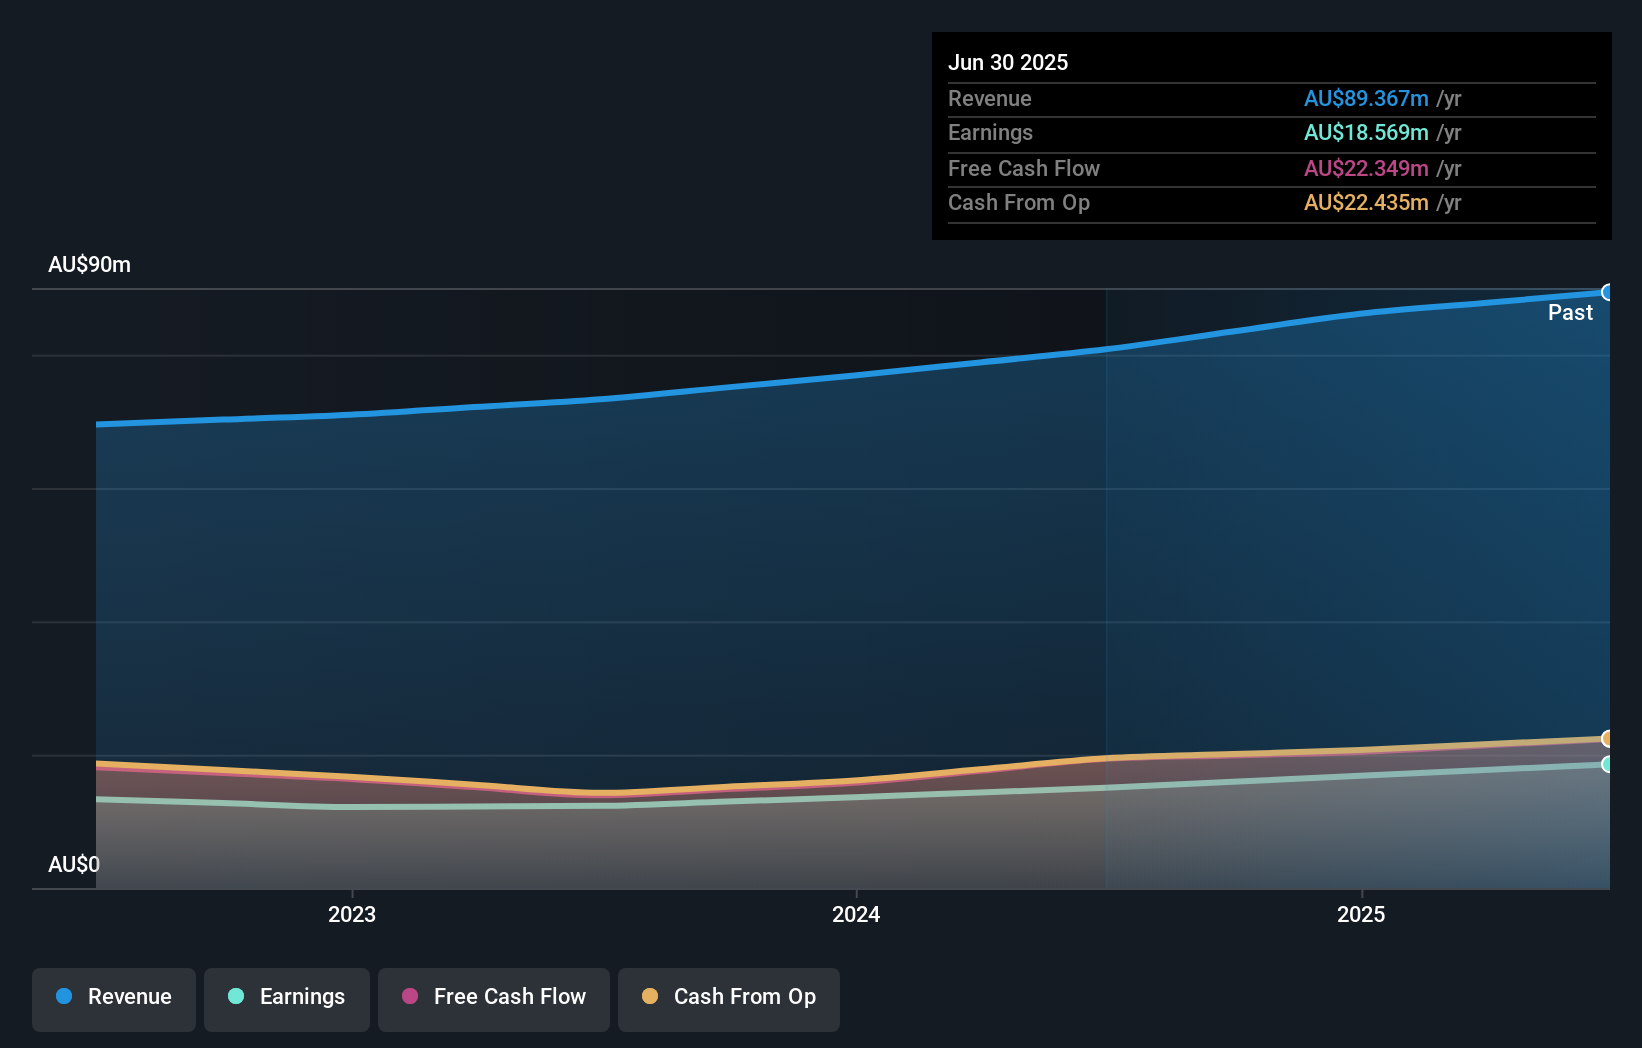The width and height of the screenshot is (1642, 1048).
Task: Select the Cash From Op endpoint marker
Action: pyautogui.click(x=1607, y=738)
